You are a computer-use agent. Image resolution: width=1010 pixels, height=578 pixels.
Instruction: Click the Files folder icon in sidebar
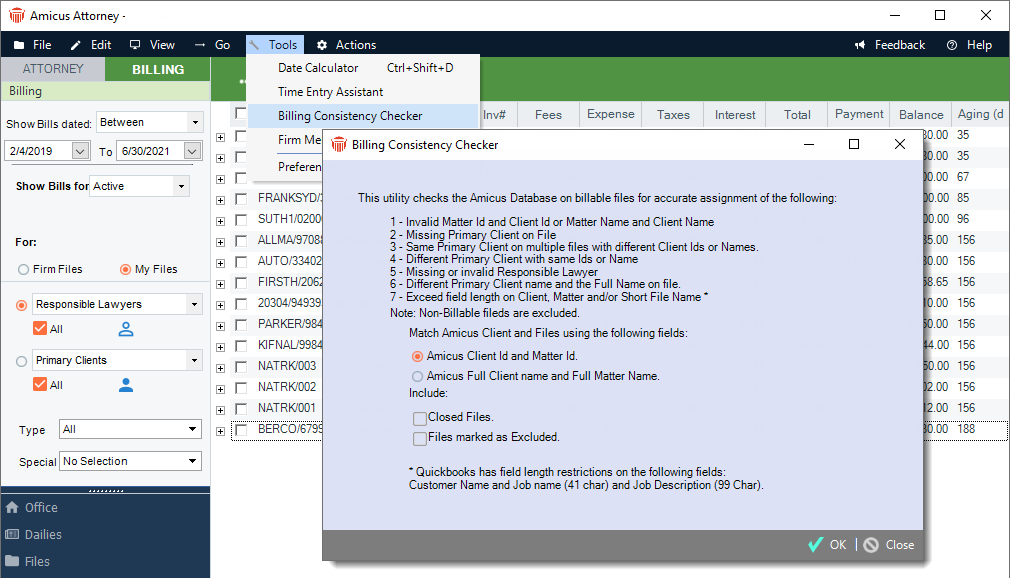(12, 561)
